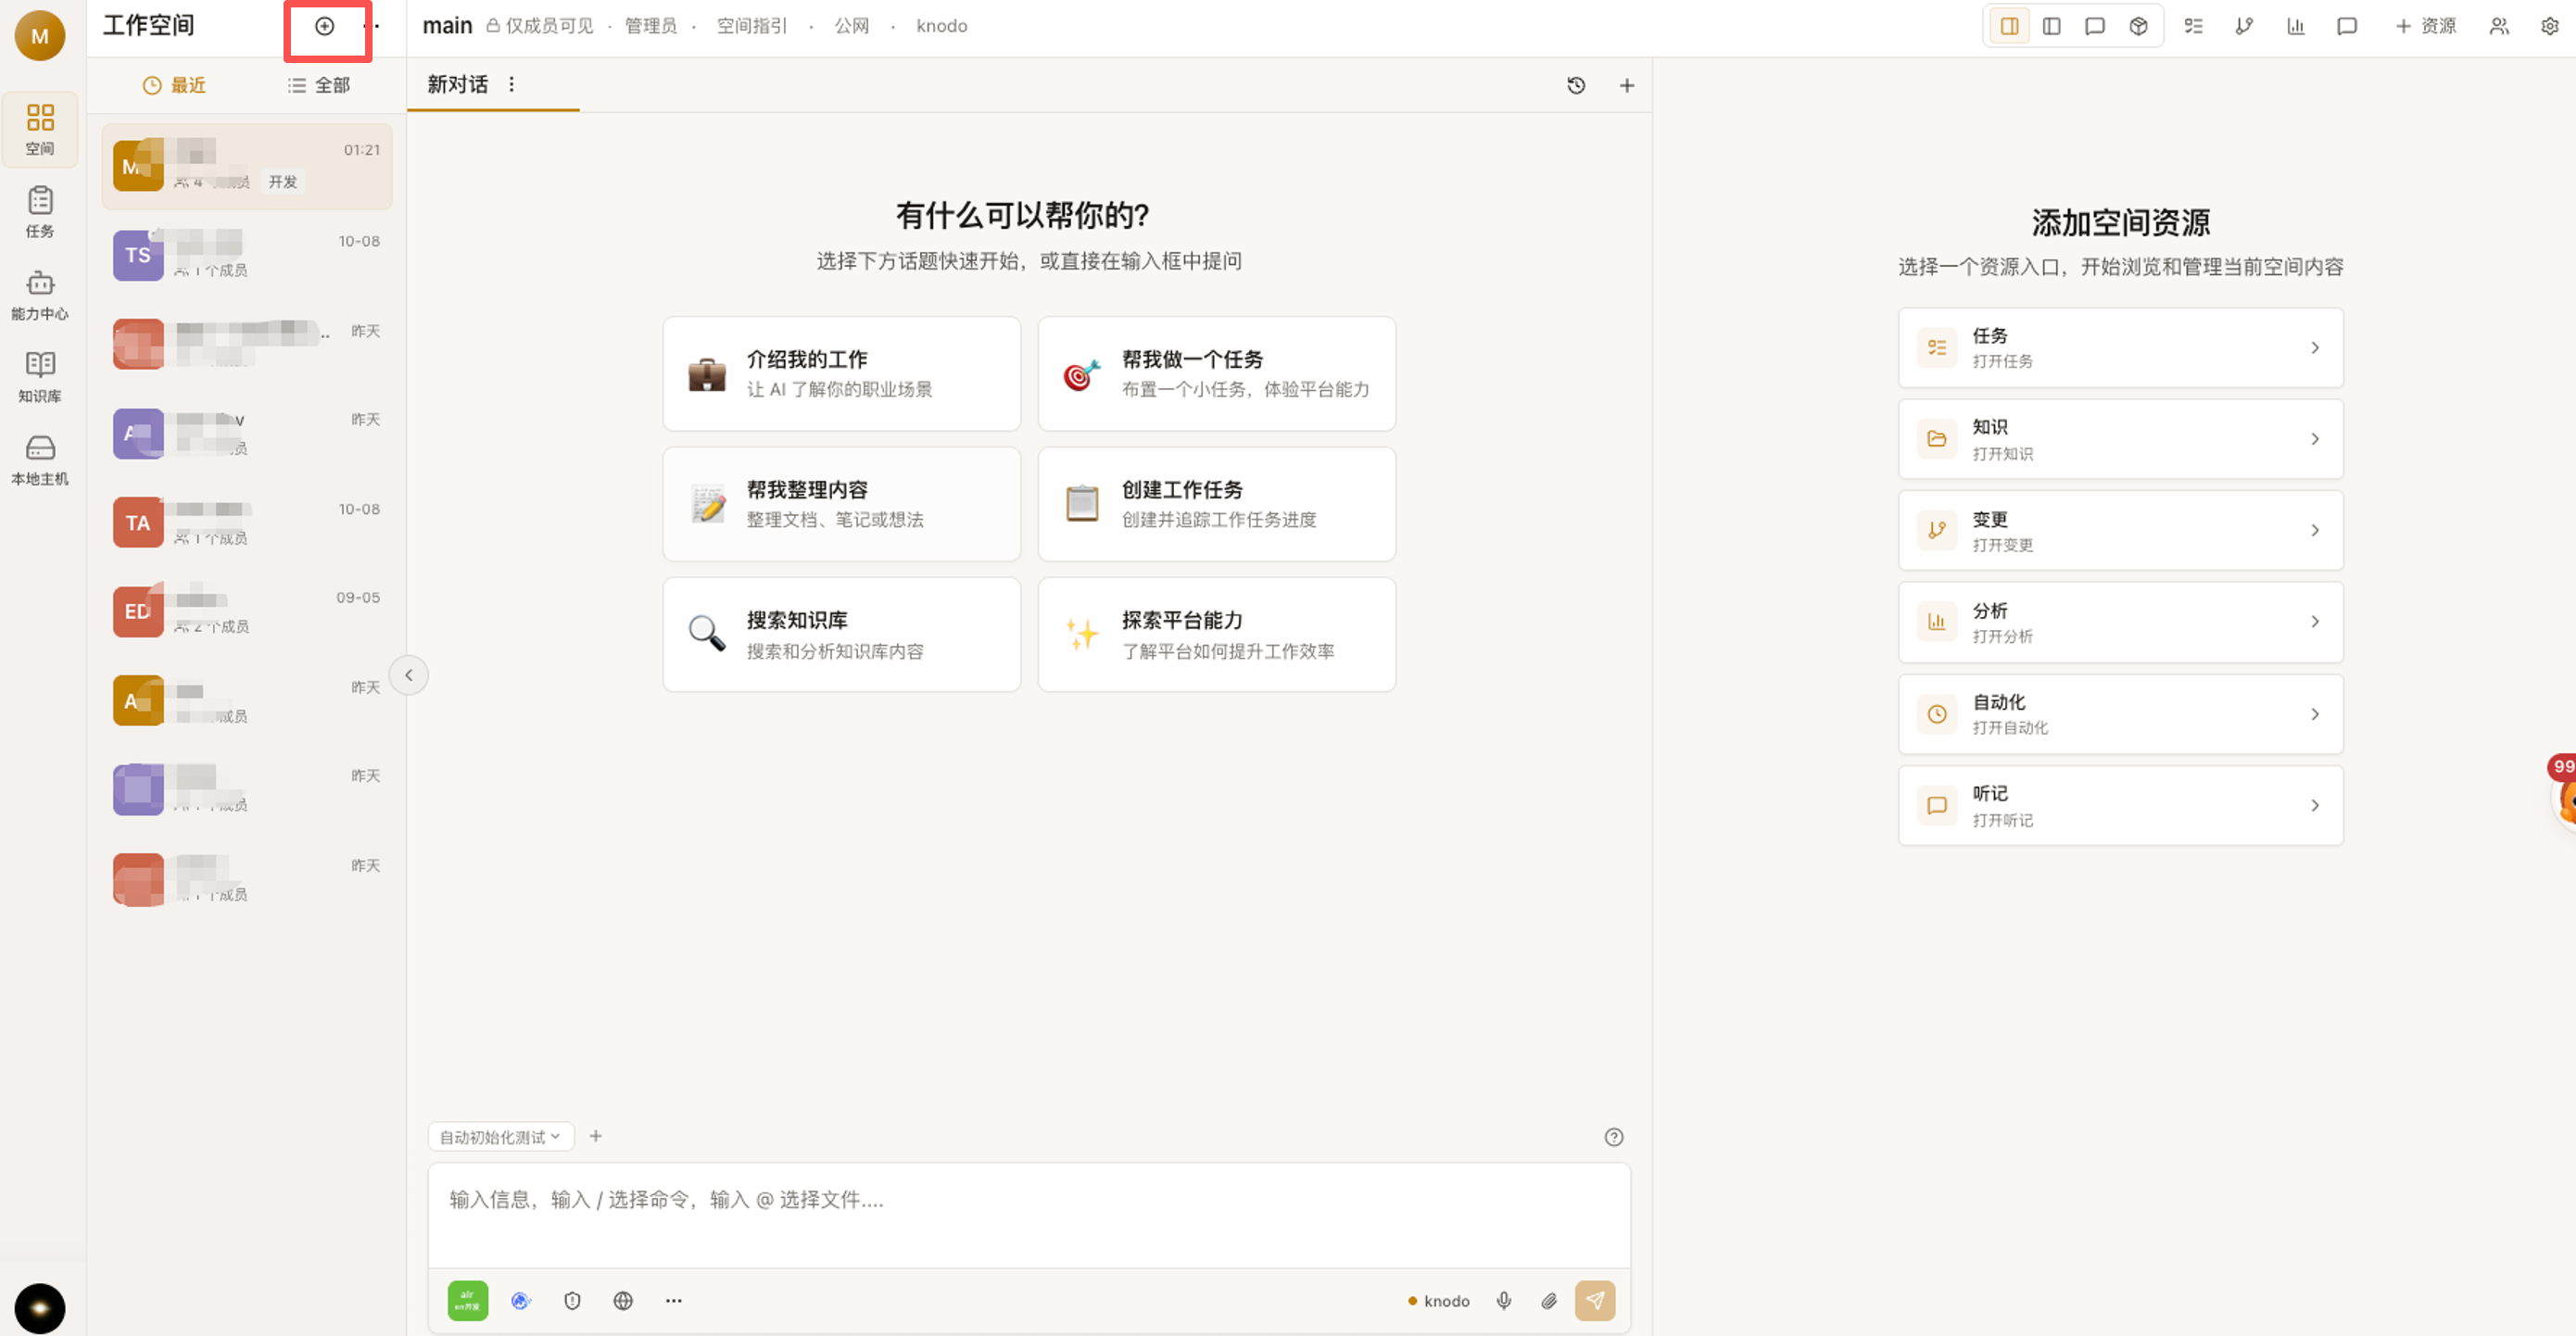Choose the 搜索知识库 topic card
Viewport: 2576px width, 1336px height.
[x=841, y=634]
